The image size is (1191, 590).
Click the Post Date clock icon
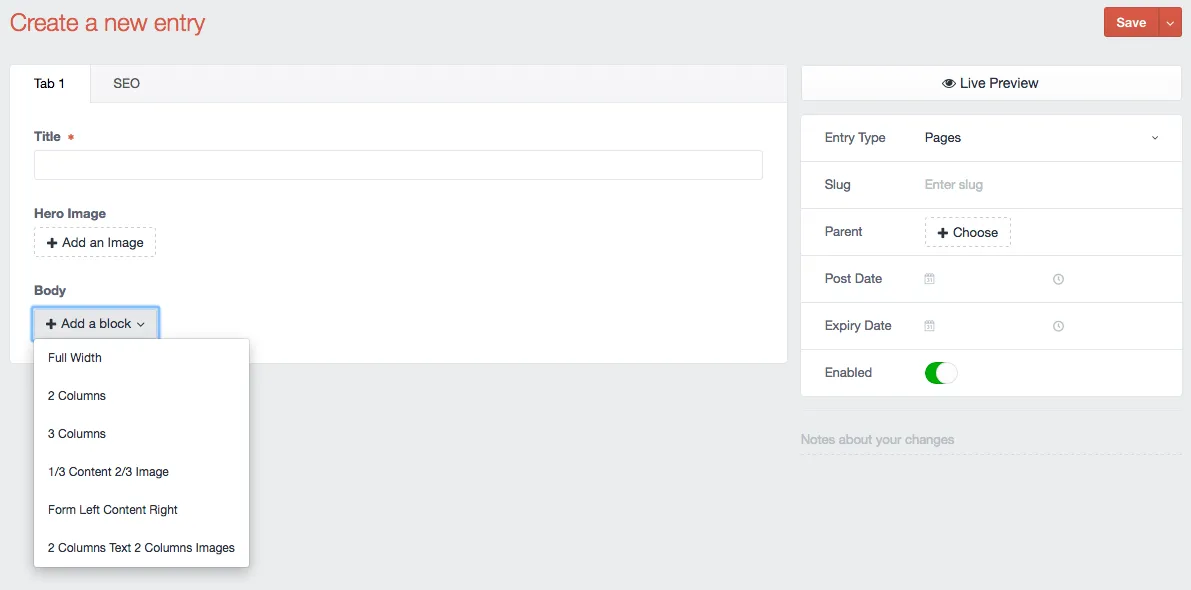pos(1058,279)
